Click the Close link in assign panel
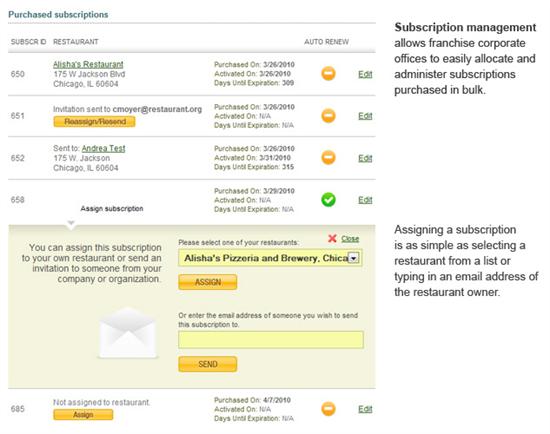 pos(350,239)
